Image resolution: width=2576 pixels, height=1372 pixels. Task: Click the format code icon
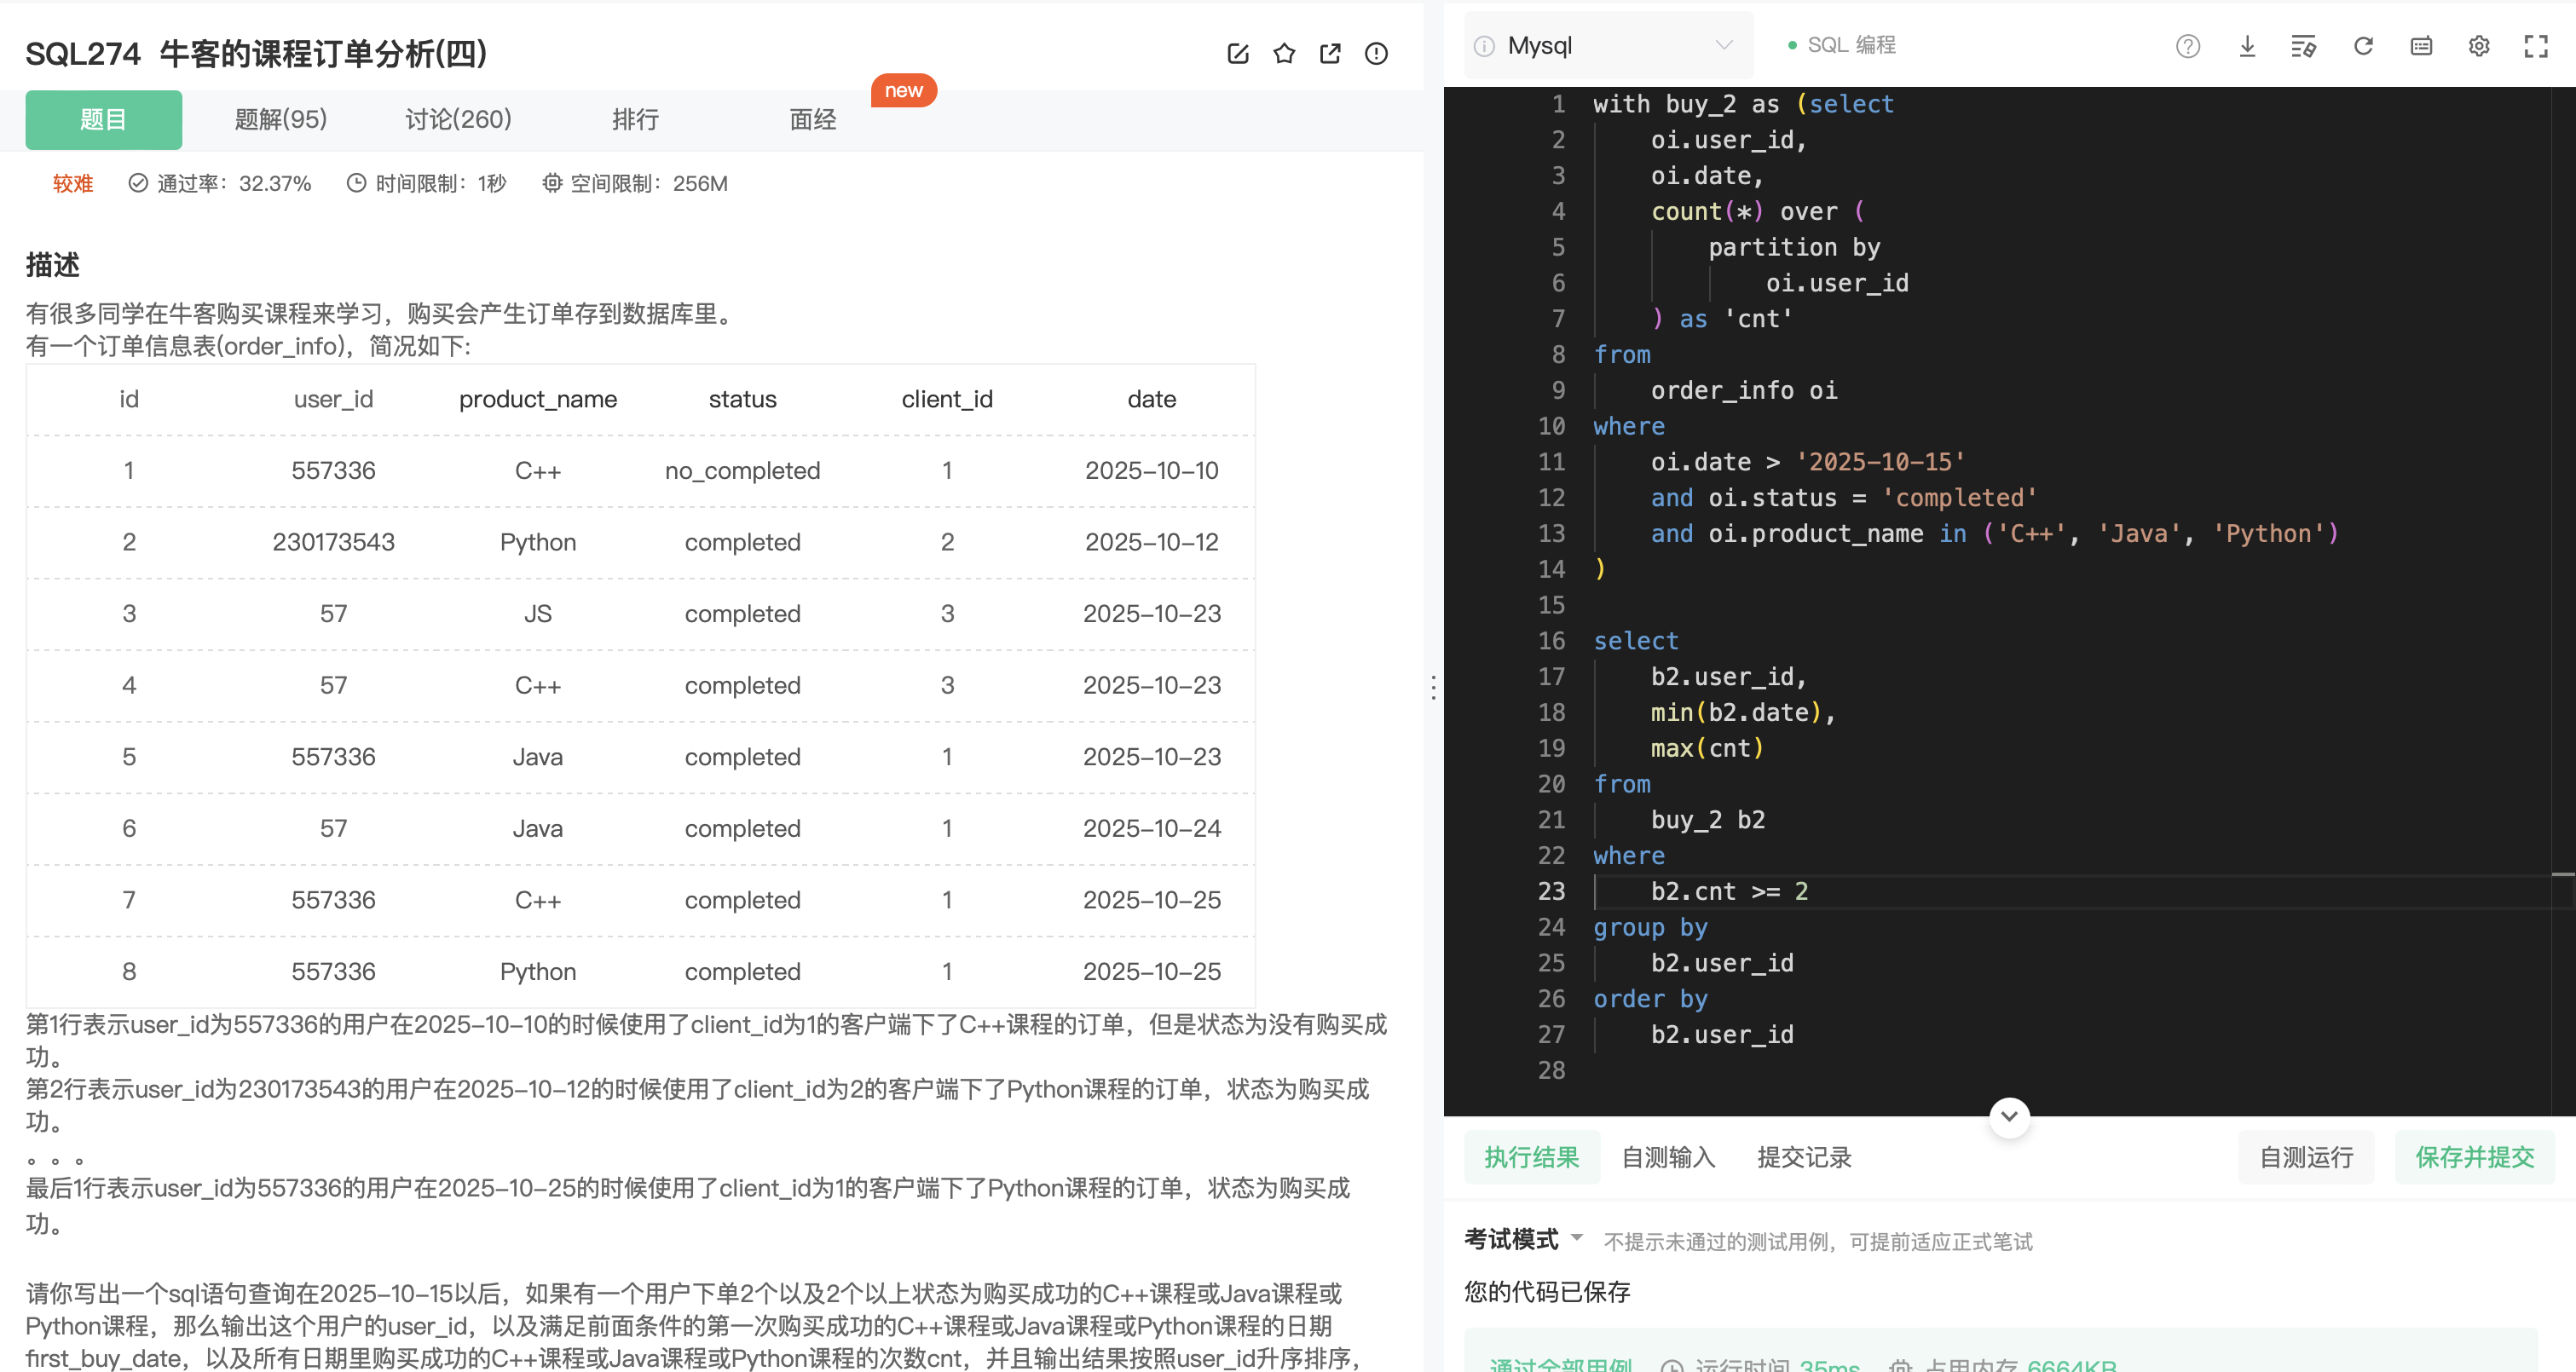tap(2303, 46)
